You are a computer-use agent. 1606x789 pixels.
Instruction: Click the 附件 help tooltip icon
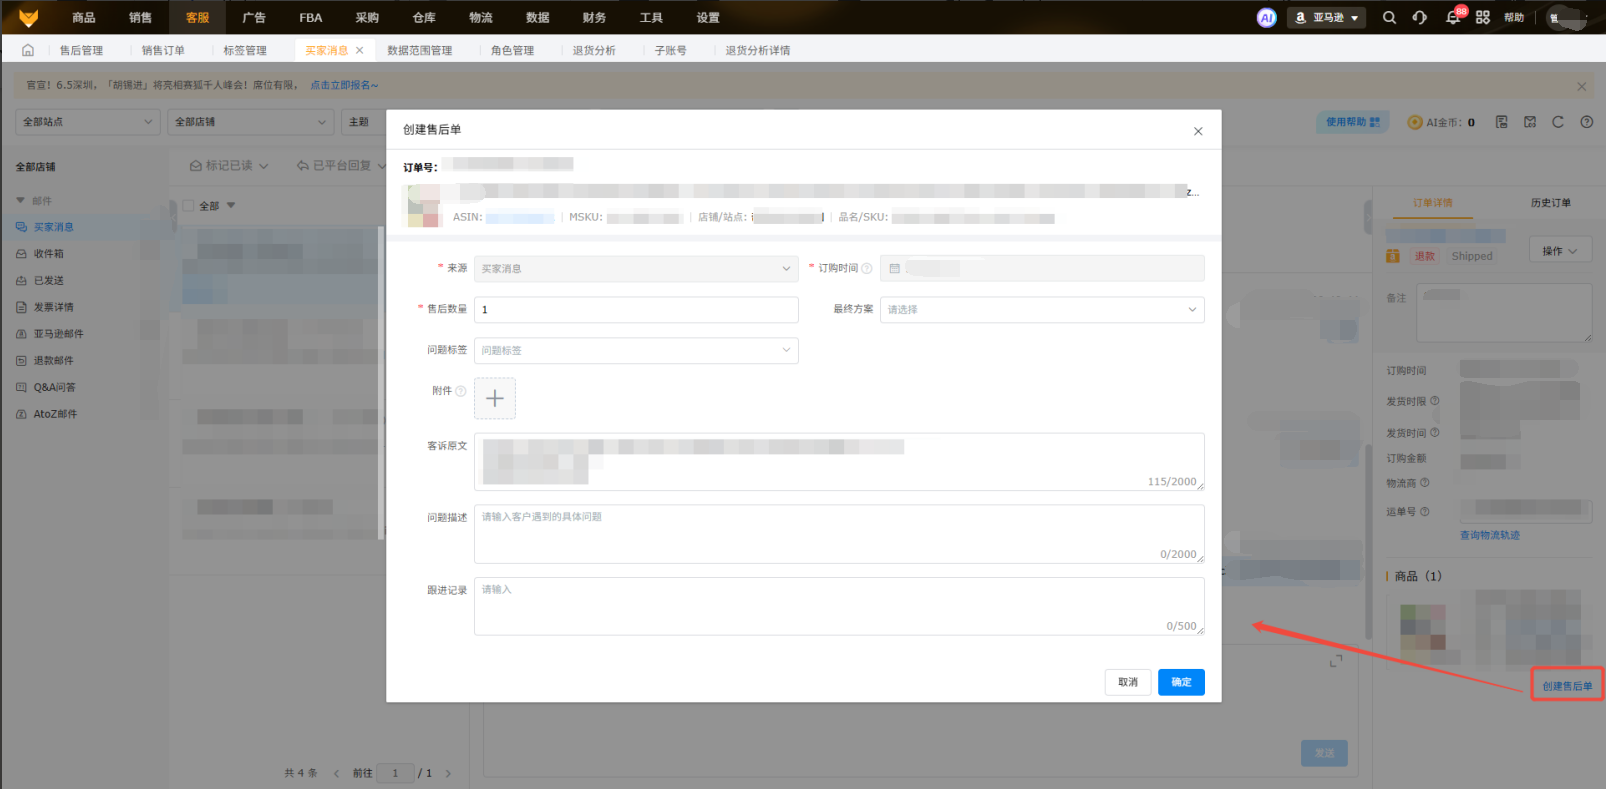tap(461, 391)
